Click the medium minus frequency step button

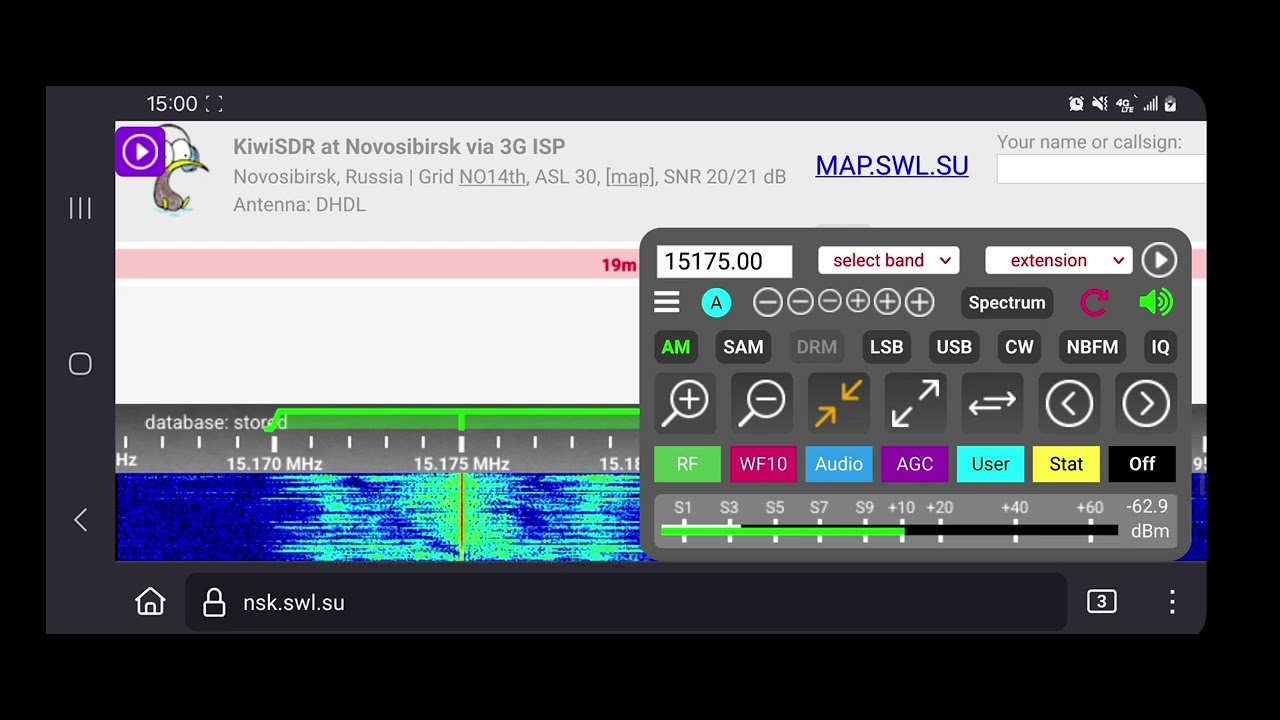click(x=800, y=302)
